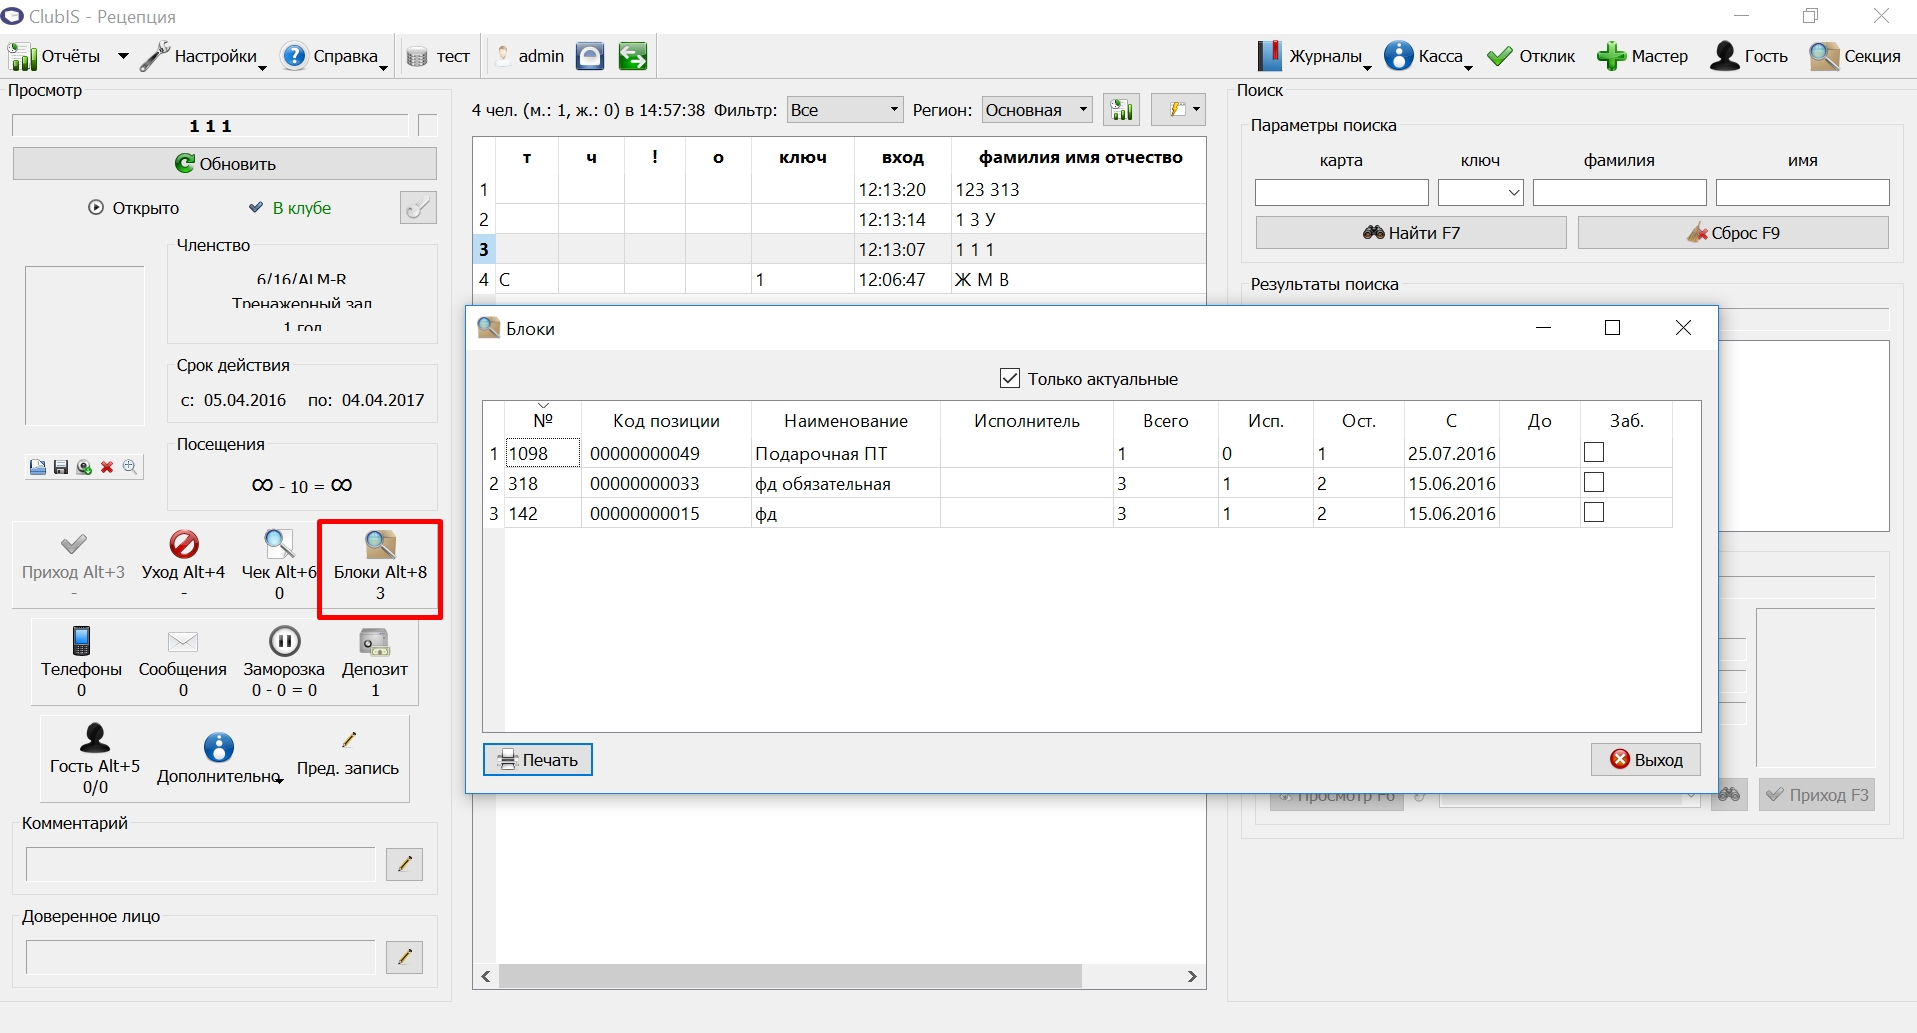This screenshot has height=1033, width=1917.
Task: Click the Уход Alt+4 icon
Action: coord(184,544)
